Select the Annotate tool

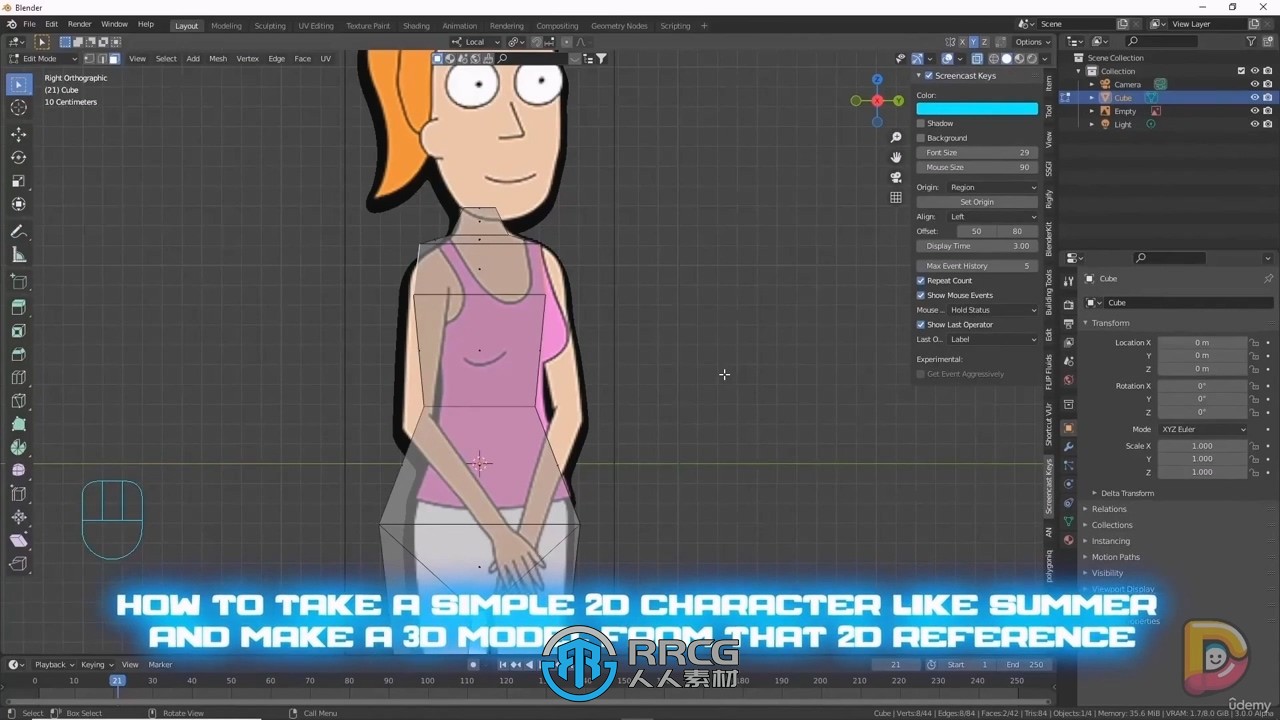click(18, 231)
